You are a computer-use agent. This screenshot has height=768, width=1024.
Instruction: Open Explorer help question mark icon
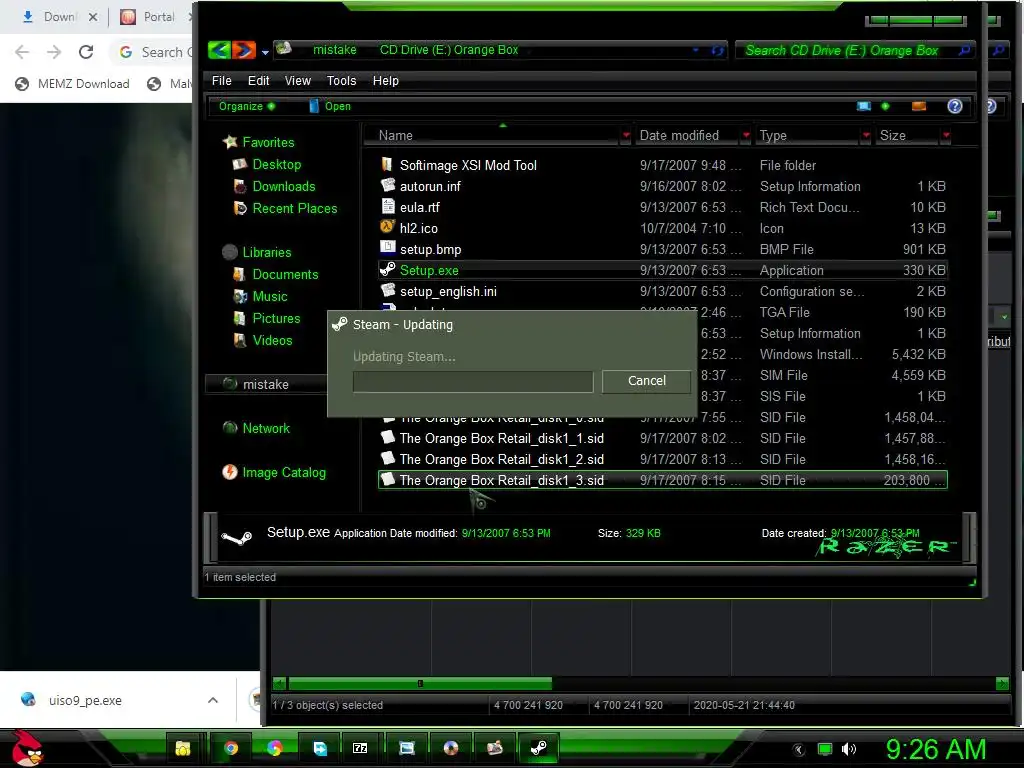click(954, 106)
